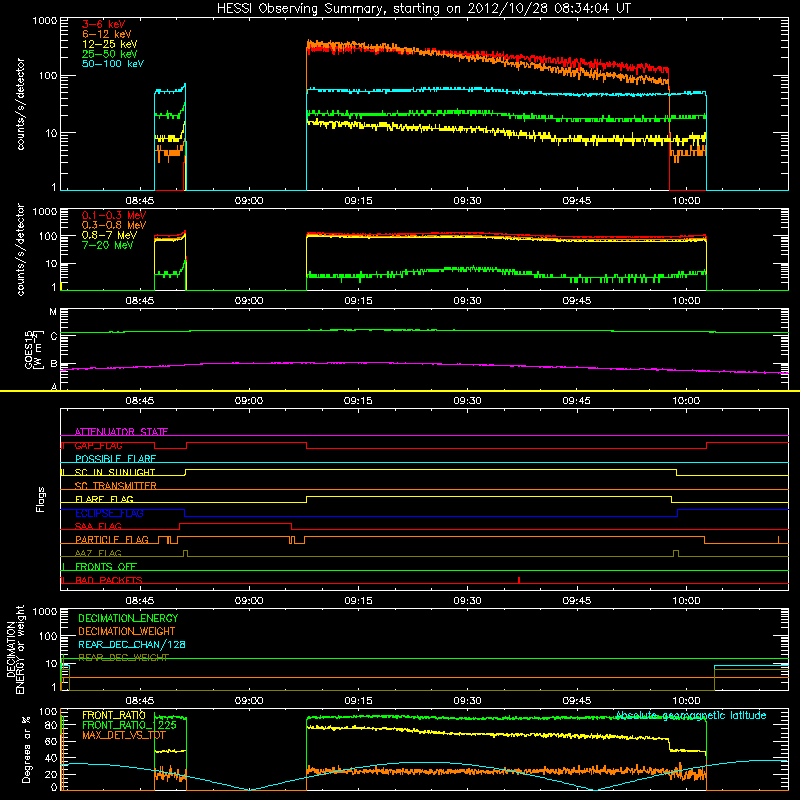Screen dimensions: 800x800
Task: Click the REAR_DEC_WEIGHT legend label
Action: [x=123, y=658]
